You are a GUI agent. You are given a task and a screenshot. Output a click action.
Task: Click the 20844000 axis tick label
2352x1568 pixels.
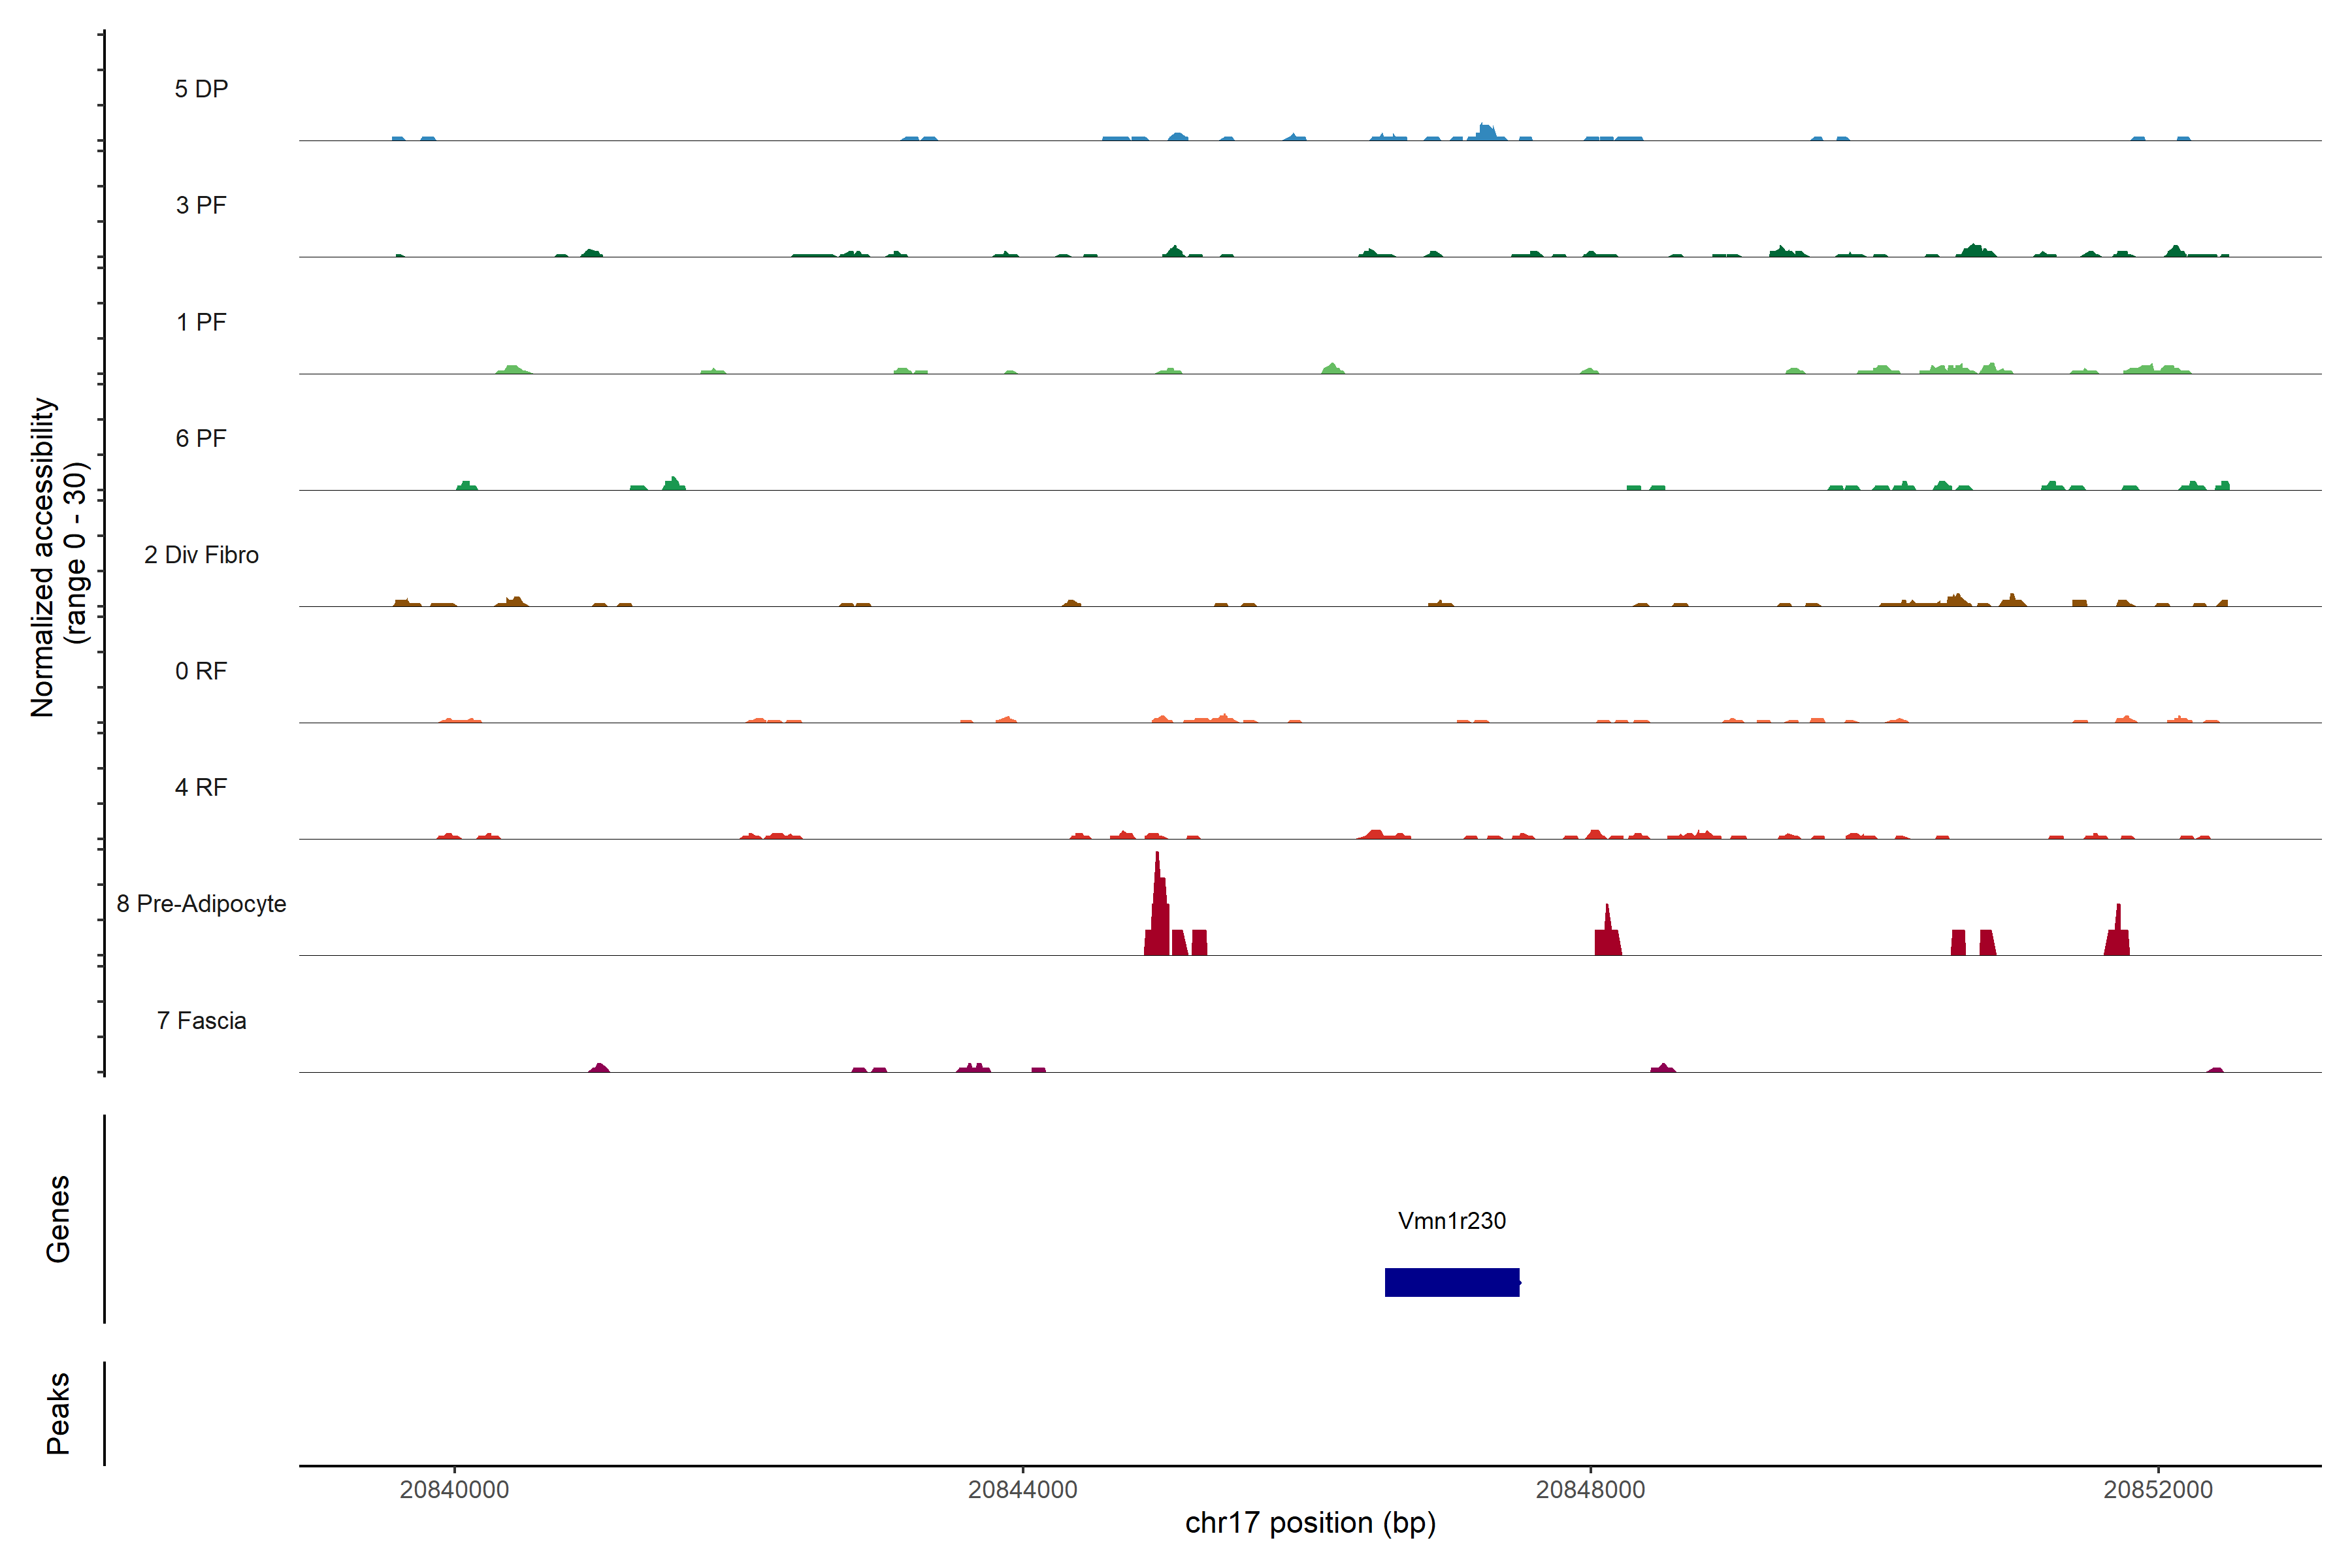[x=1022, y=1489]
